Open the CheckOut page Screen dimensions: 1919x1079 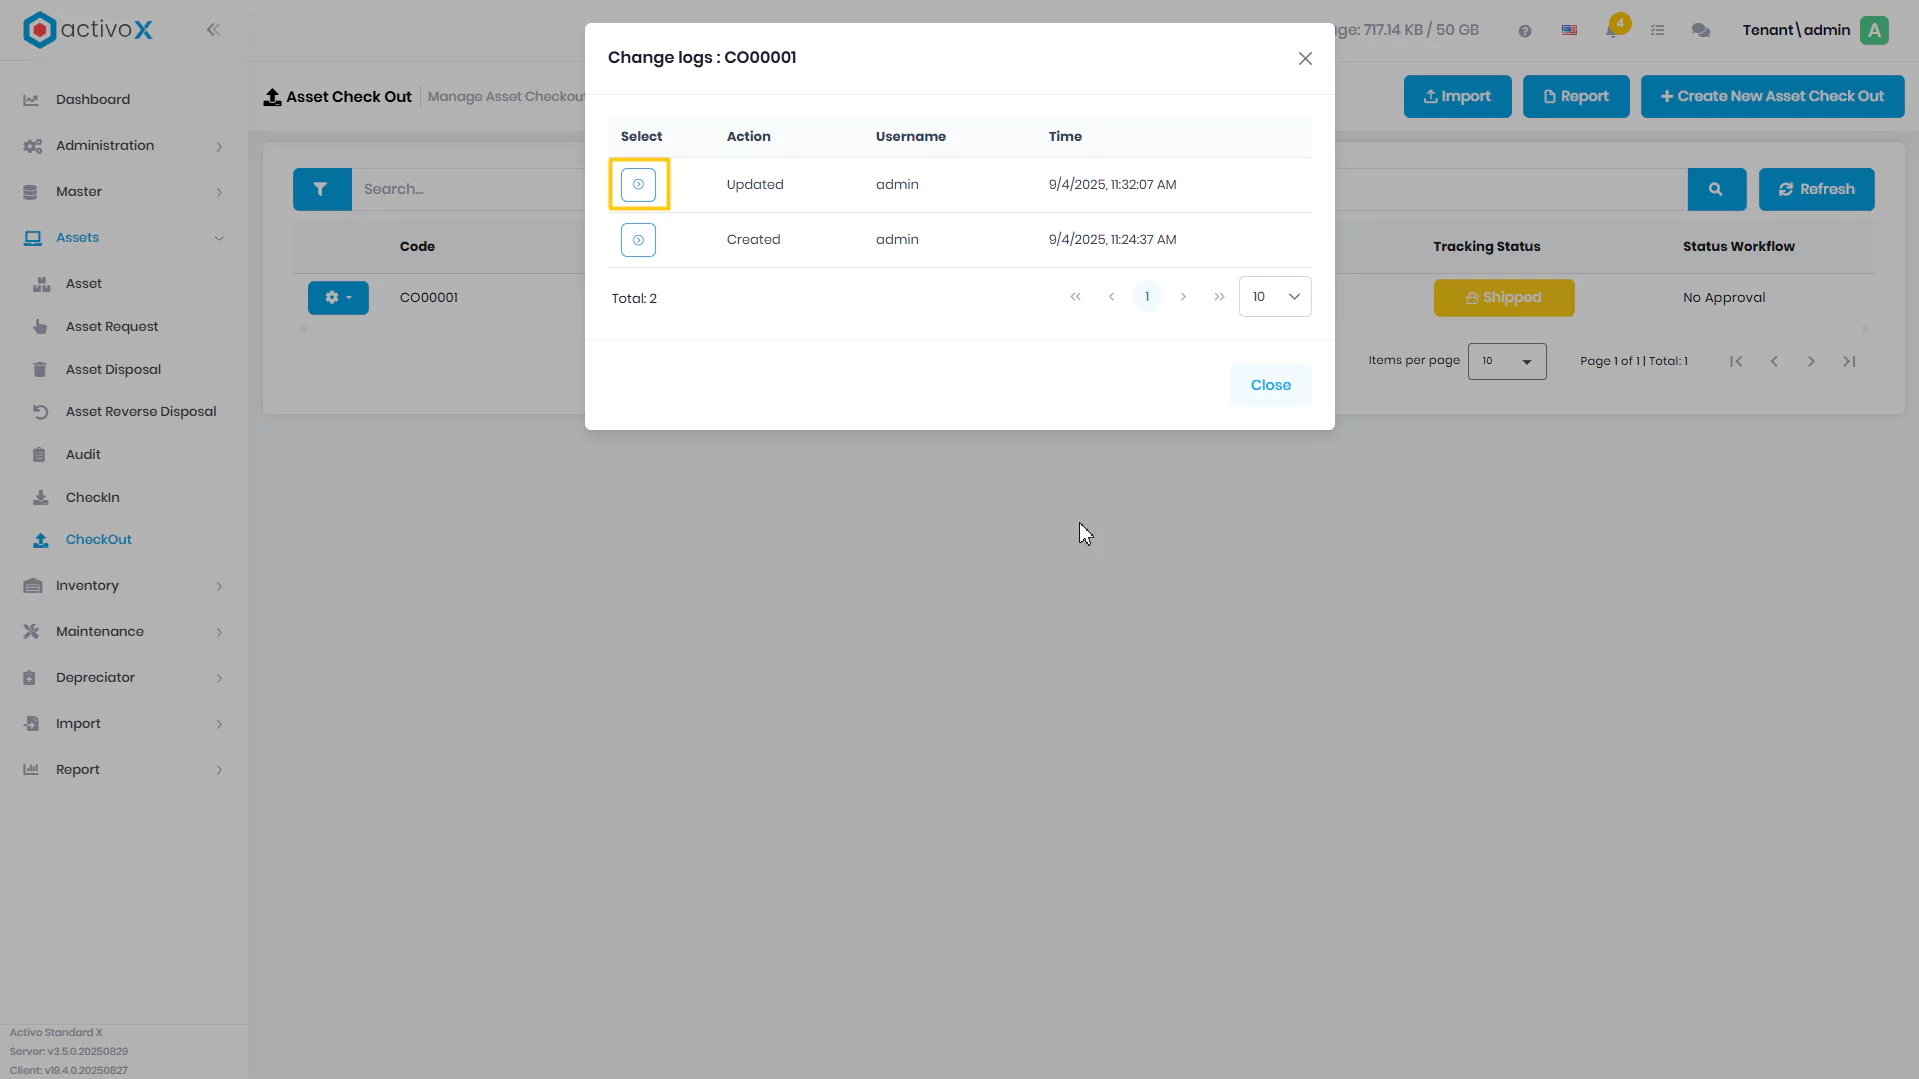[98, 540]
